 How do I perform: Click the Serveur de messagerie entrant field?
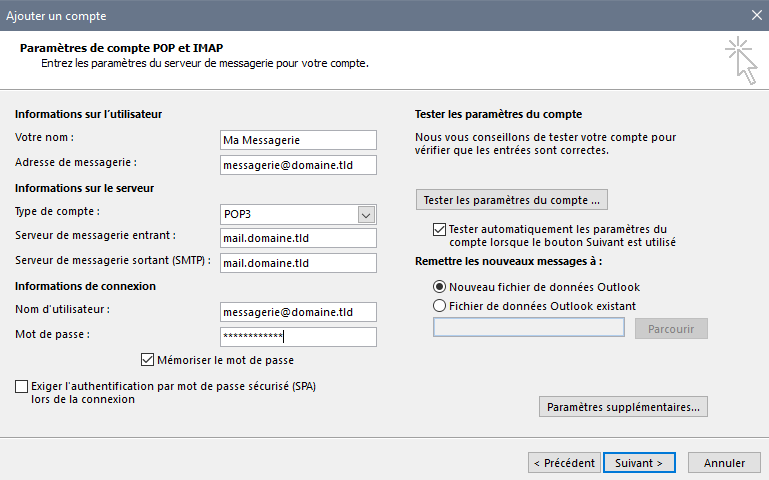298,238
